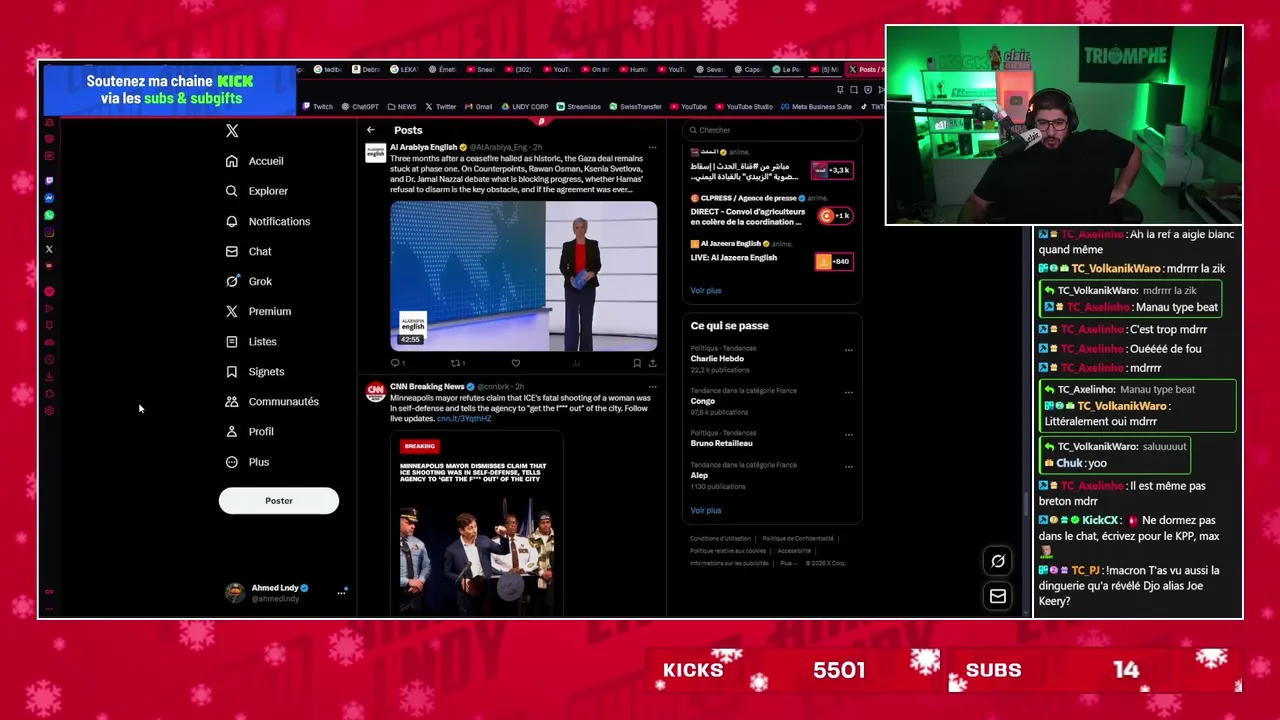This screenshot has height=720, width=1280.
Task: Click the Ahmed Lndy profile avatar
Action: coord(235,592)
